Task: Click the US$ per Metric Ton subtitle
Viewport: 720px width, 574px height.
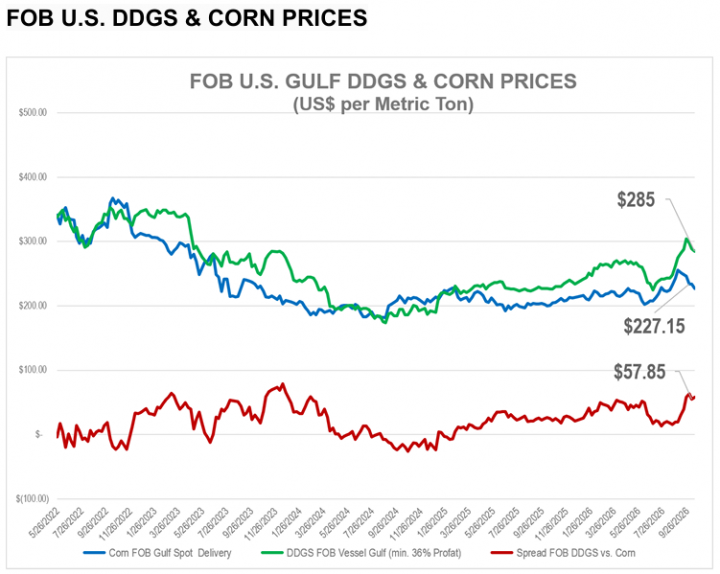Action: point(383,104)
